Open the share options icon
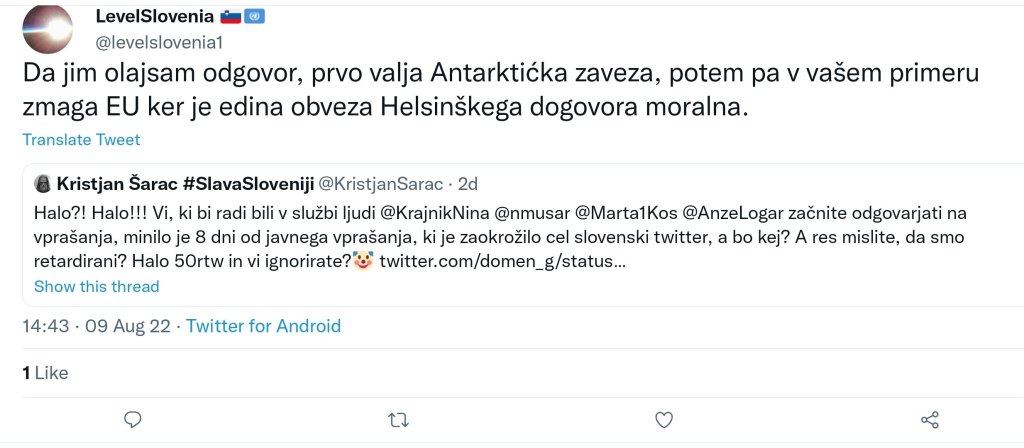1024x448 pixels. click(928, 419)
